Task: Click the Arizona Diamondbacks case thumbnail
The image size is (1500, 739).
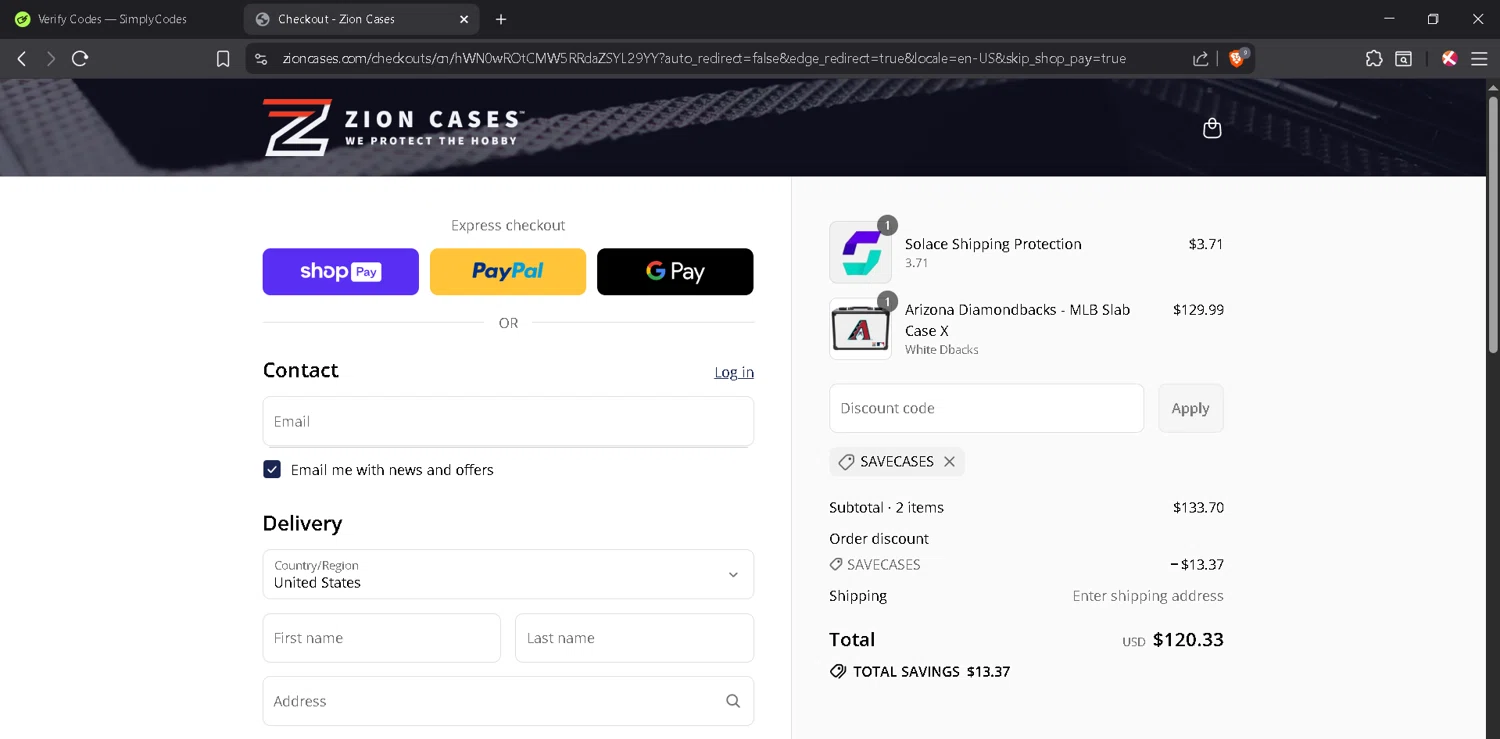Action: (860, 329)
